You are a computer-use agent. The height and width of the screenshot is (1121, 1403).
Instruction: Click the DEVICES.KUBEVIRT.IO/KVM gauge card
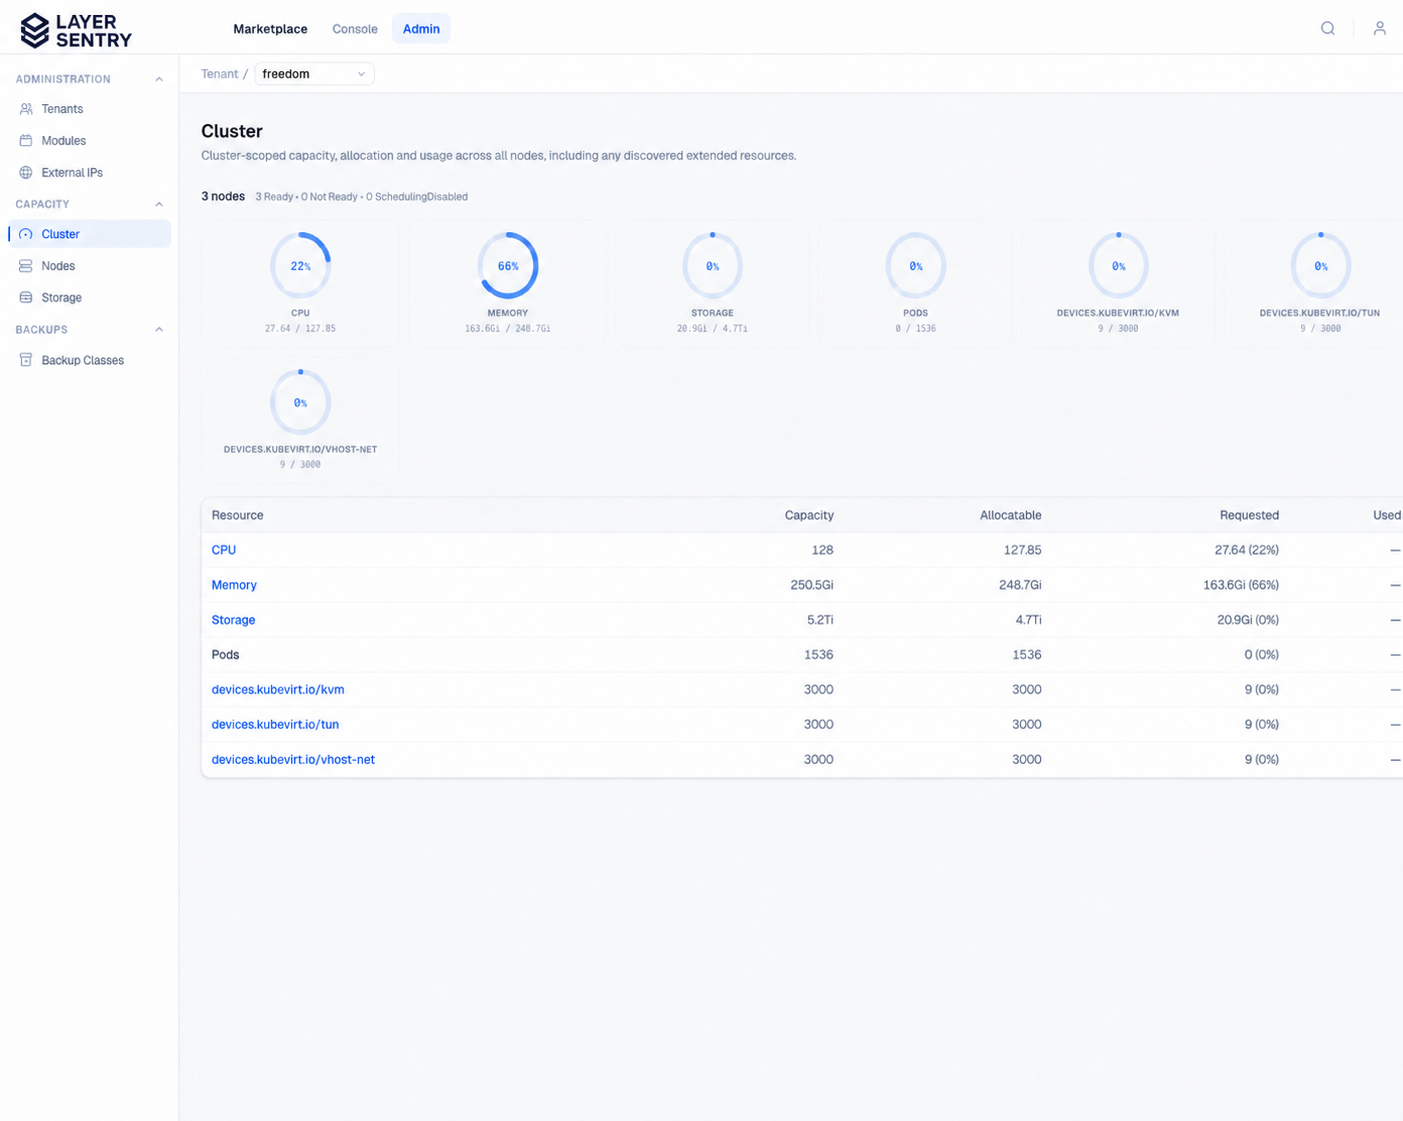(1118, 284)
